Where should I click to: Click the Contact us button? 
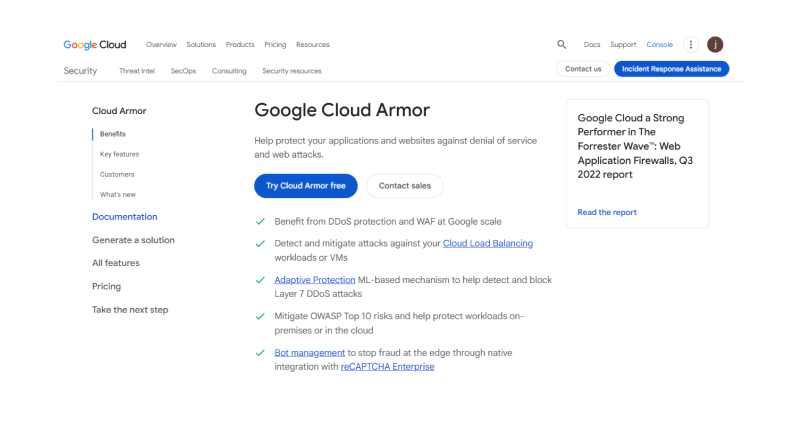[x=583, y=69]
